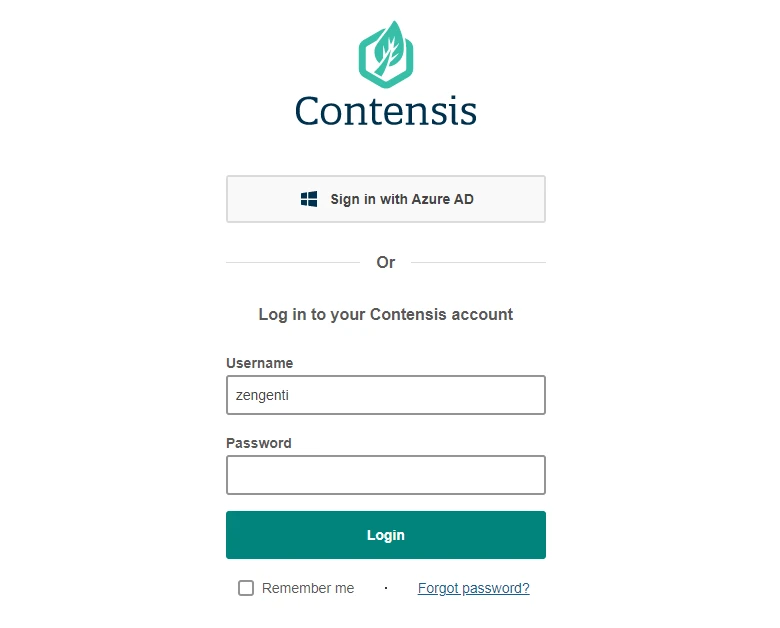Viewport: 780px width, 628px height.
Task: Open the 'Forgot password?' link
Action: (474, 588)
